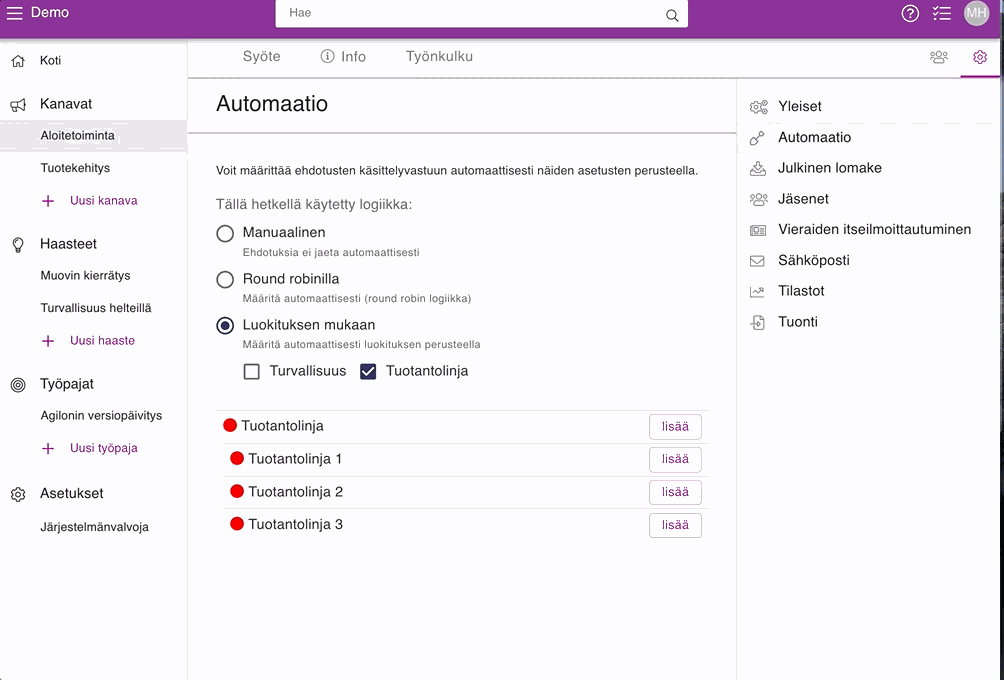The image size is (1004, 680).
Task: Click the Sähköposti envelope icon
Action: point(757,261)
